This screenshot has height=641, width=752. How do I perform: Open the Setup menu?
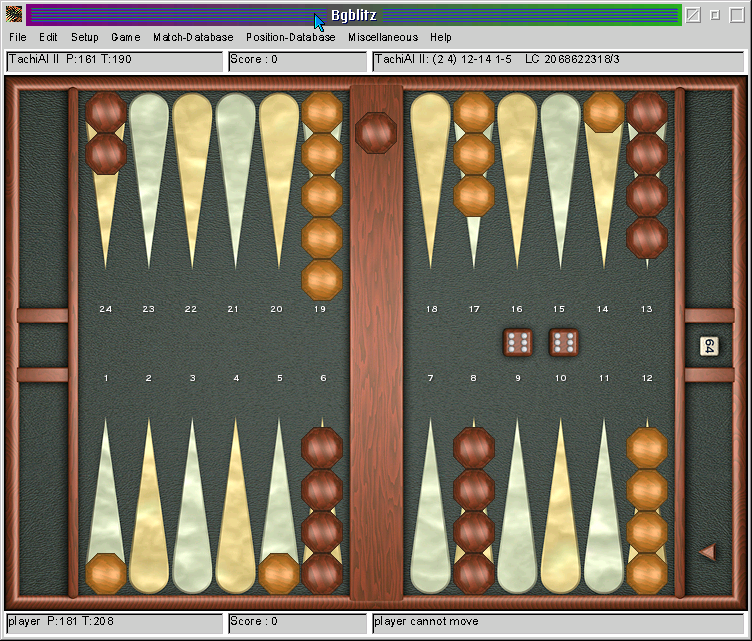[85, 37]
